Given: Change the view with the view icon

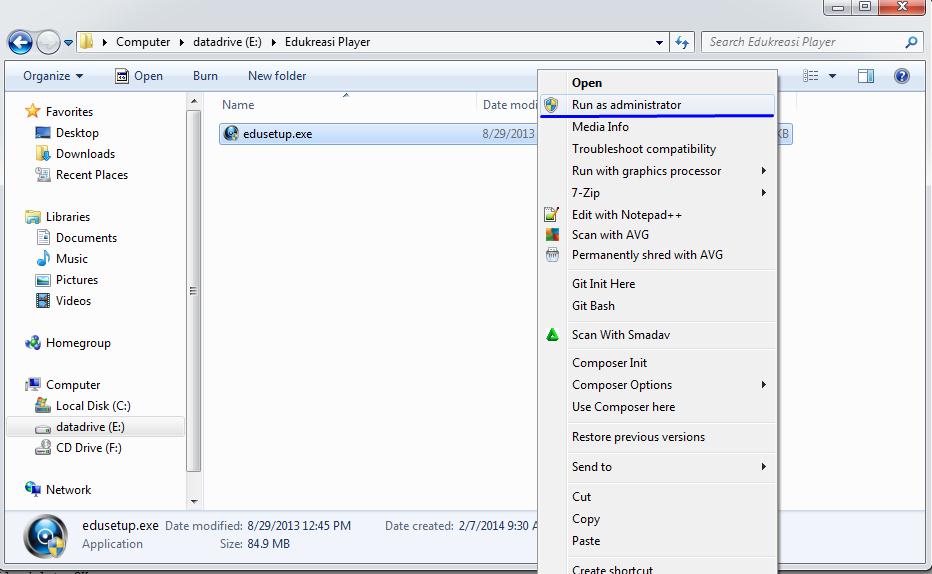Looking at the screenshot, I should 811,76.
